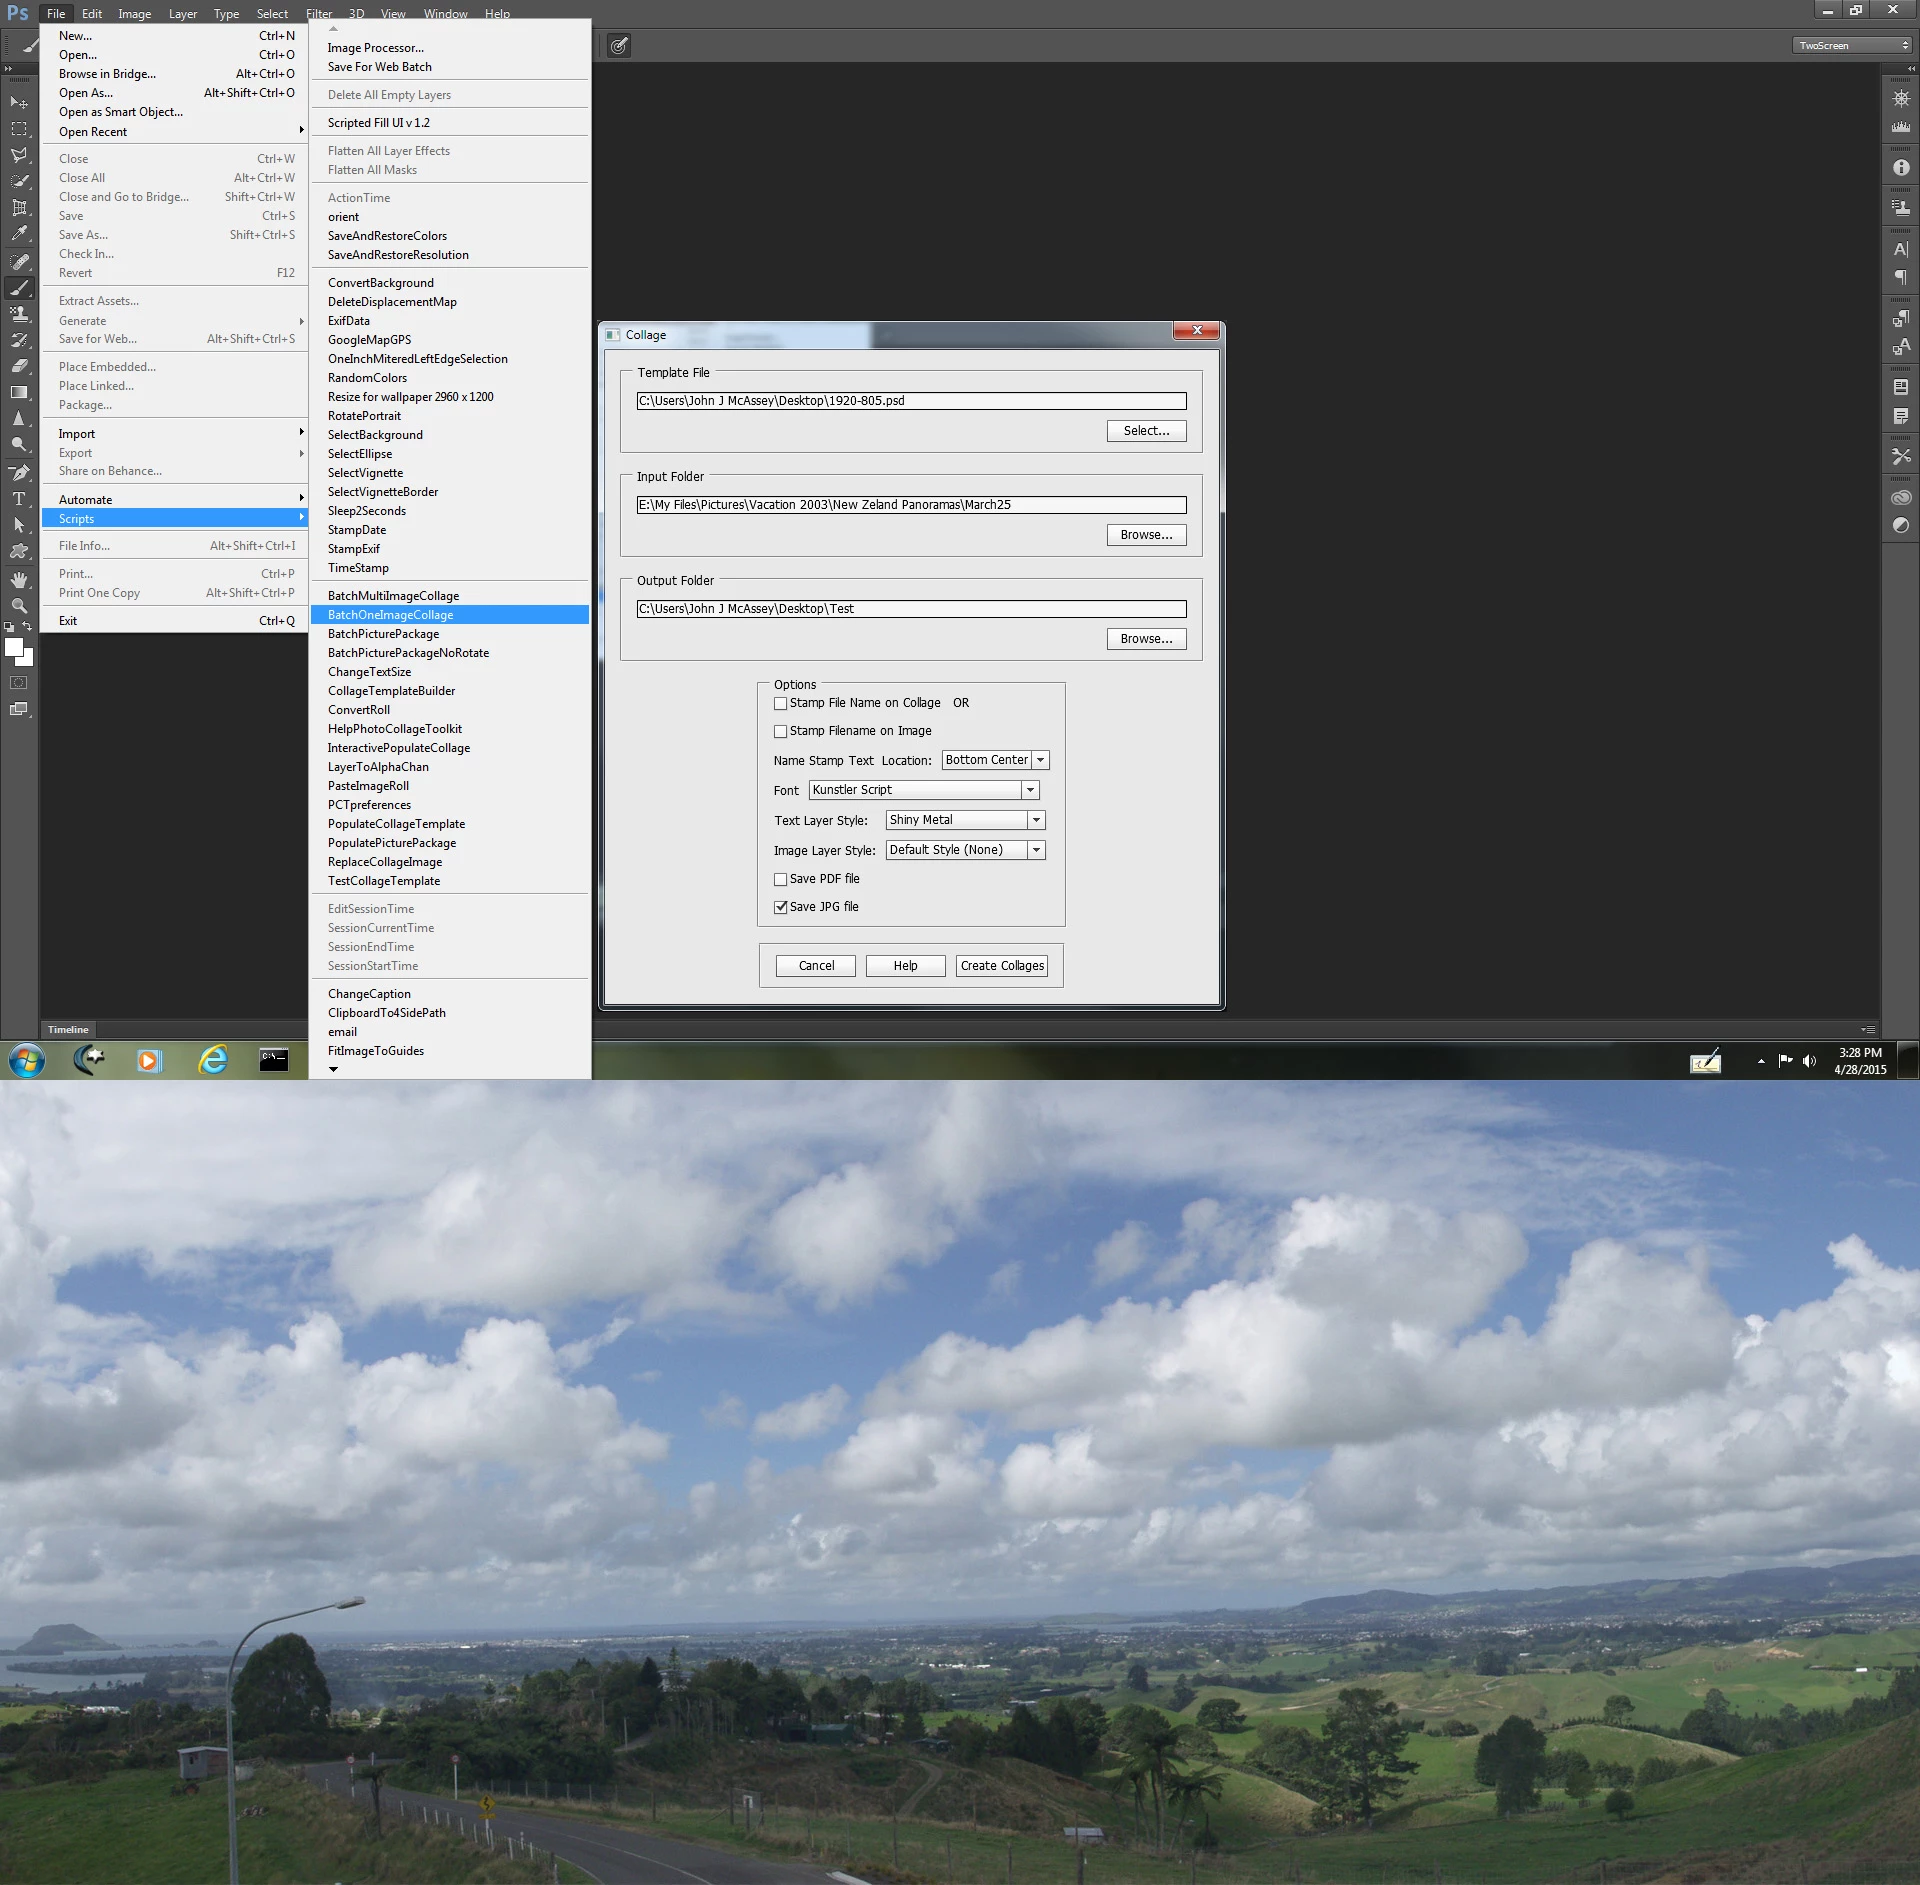Select the Zoom tool in toolbar
Screen dimensions: 1920x1885
(x=19, y=606)
